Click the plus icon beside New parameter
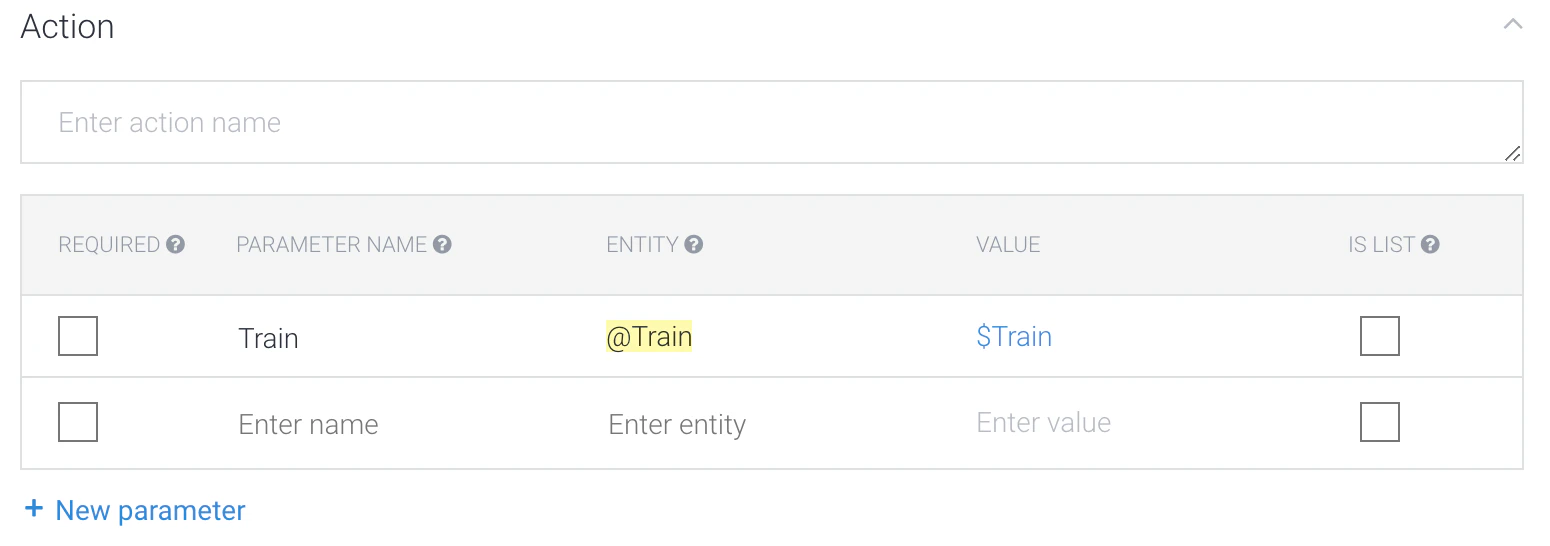 (34, 509)
